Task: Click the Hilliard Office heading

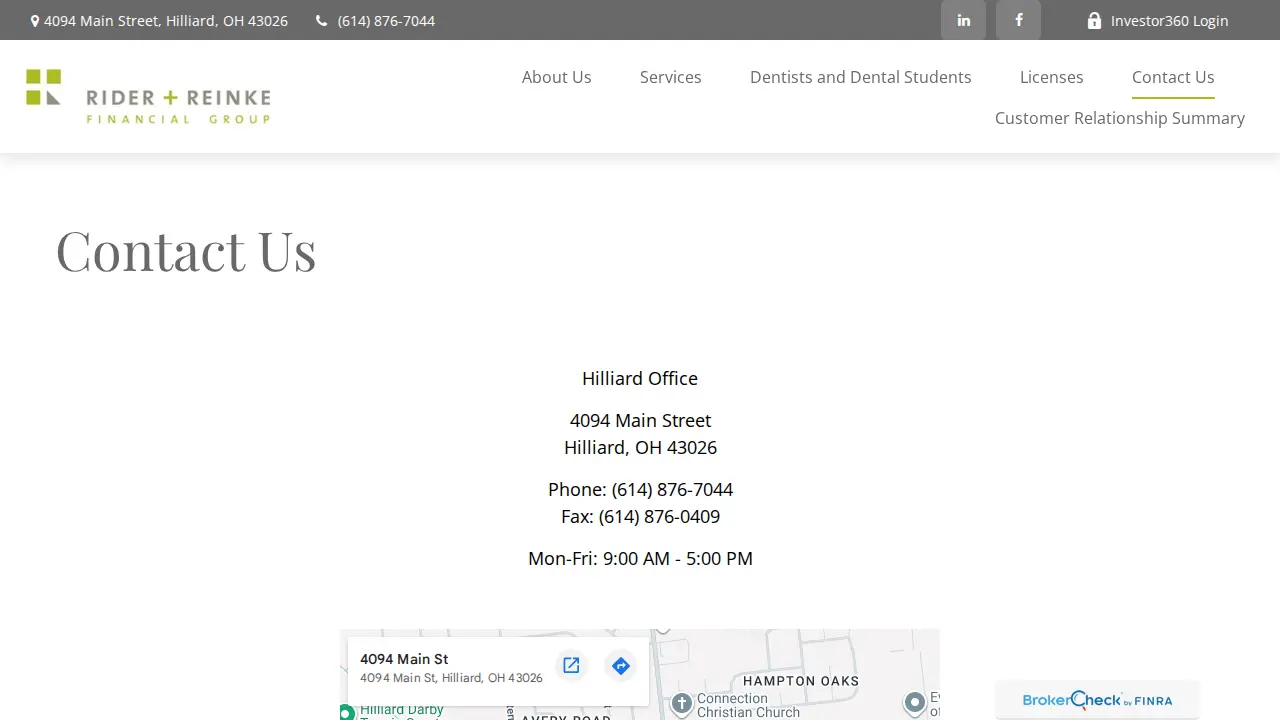Action: (640, 378)
